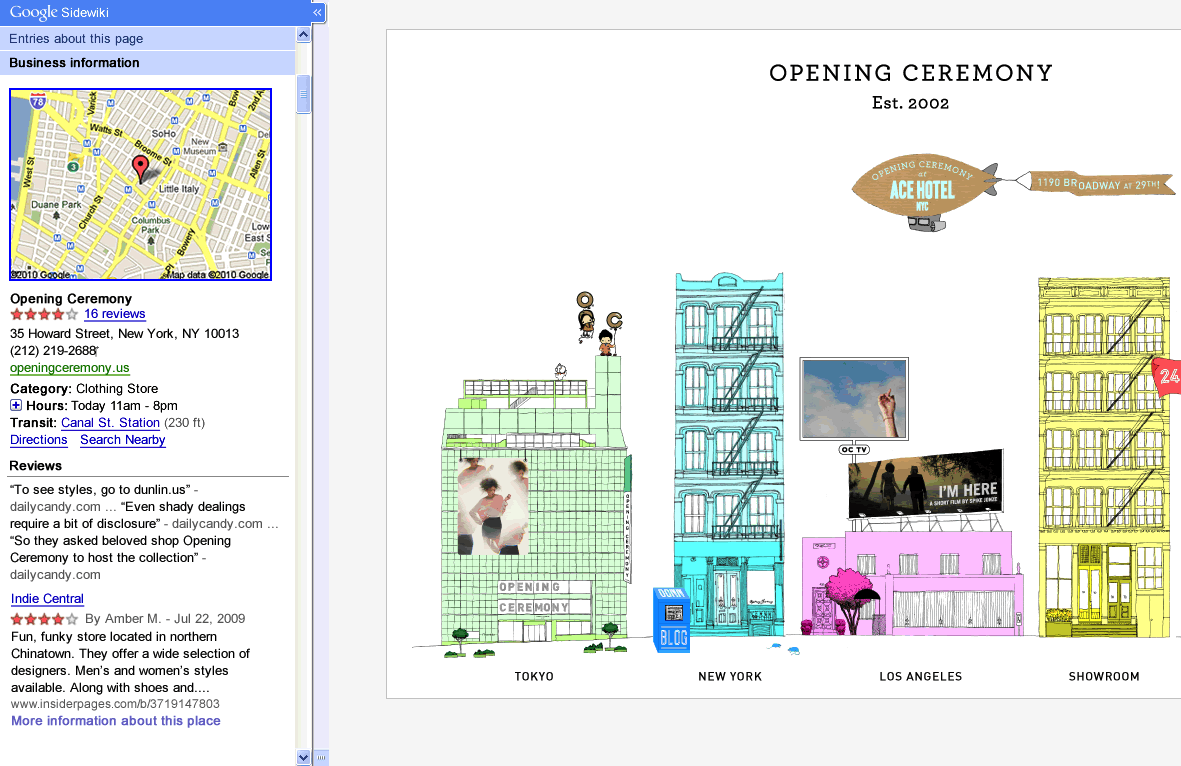This screenshot has width=1181, height=766.
Task: Click the LOS ANGELES label
Action: (920, 676)
